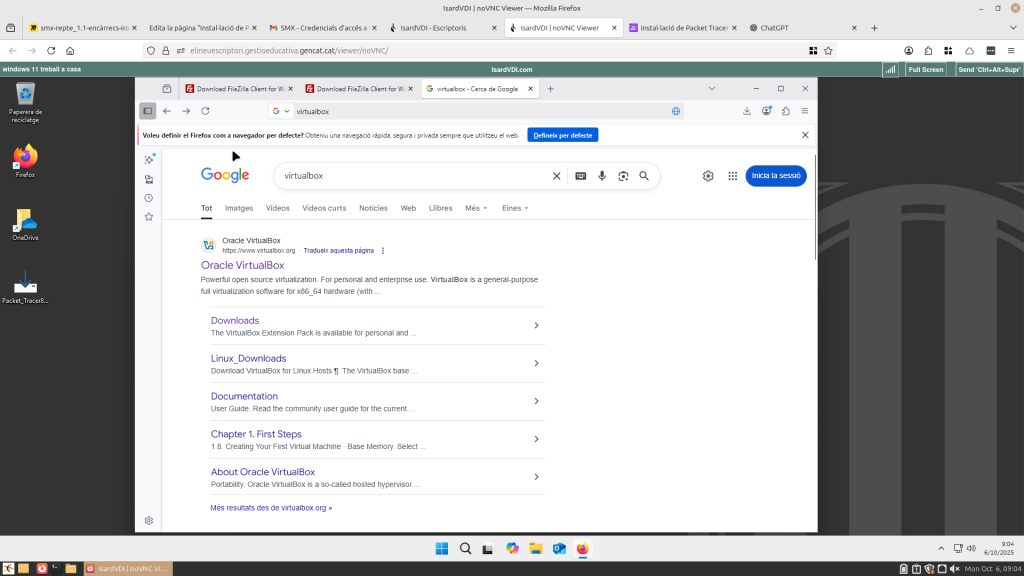Click the Defineix per defecte button

coord(562,134)
